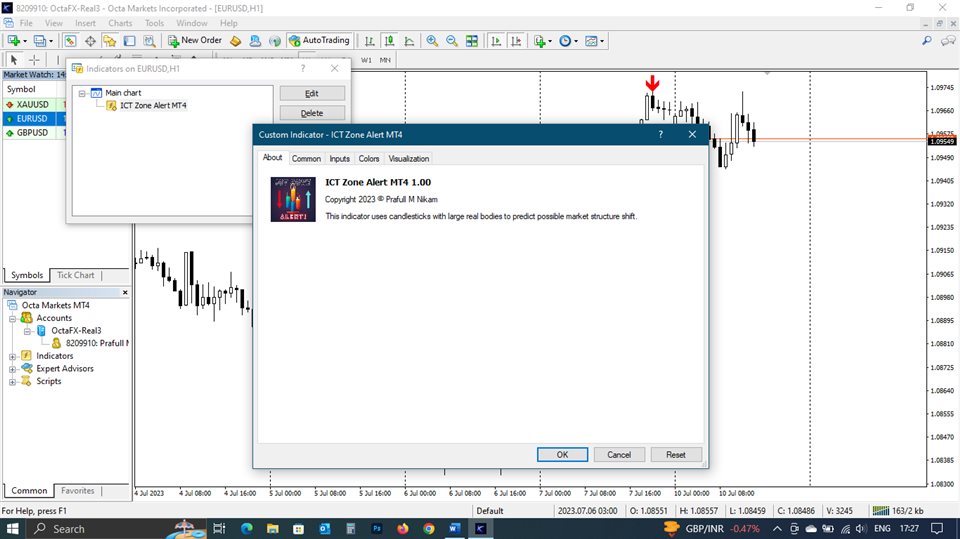The image size is (960, 539).
Task: Click the New Order toolbar button
Action: coord(195,41)
